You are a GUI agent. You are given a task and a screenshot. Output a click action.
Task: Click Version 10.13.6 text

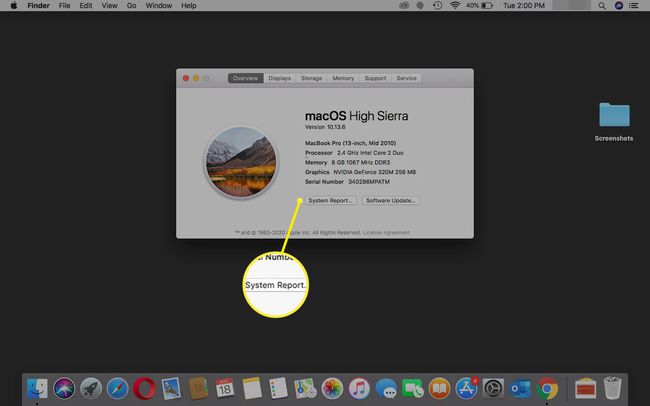(x=325, y=127)
